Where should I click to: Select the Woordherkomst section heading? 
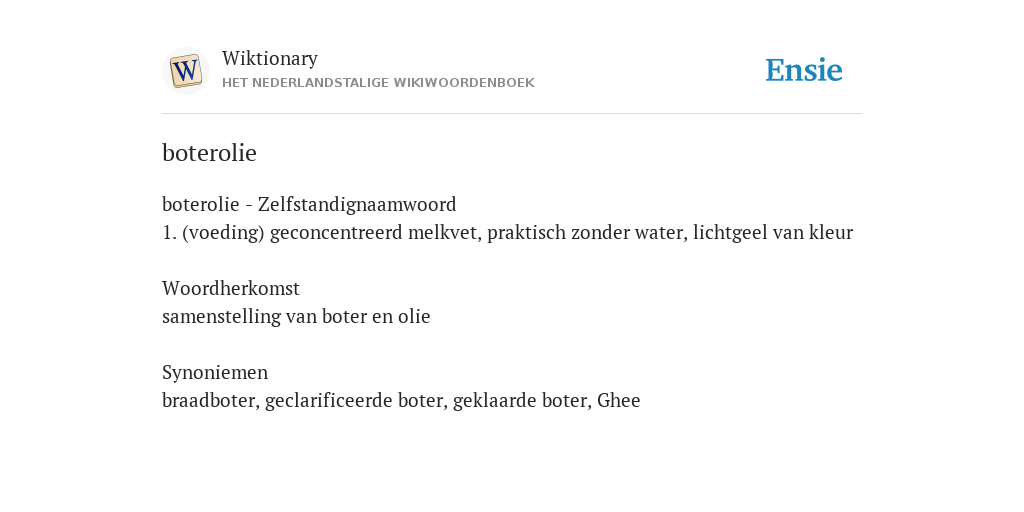click(231, 288)
